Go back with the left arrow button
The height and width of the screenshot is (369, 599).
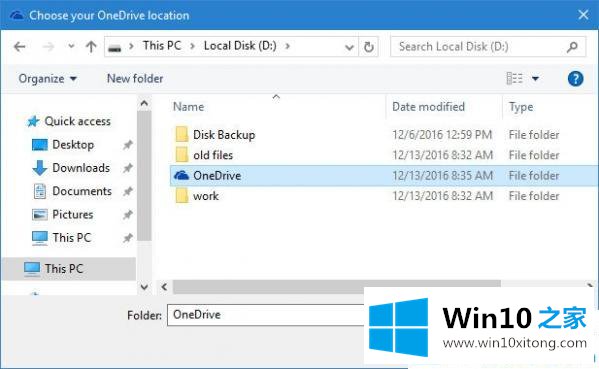19,47
